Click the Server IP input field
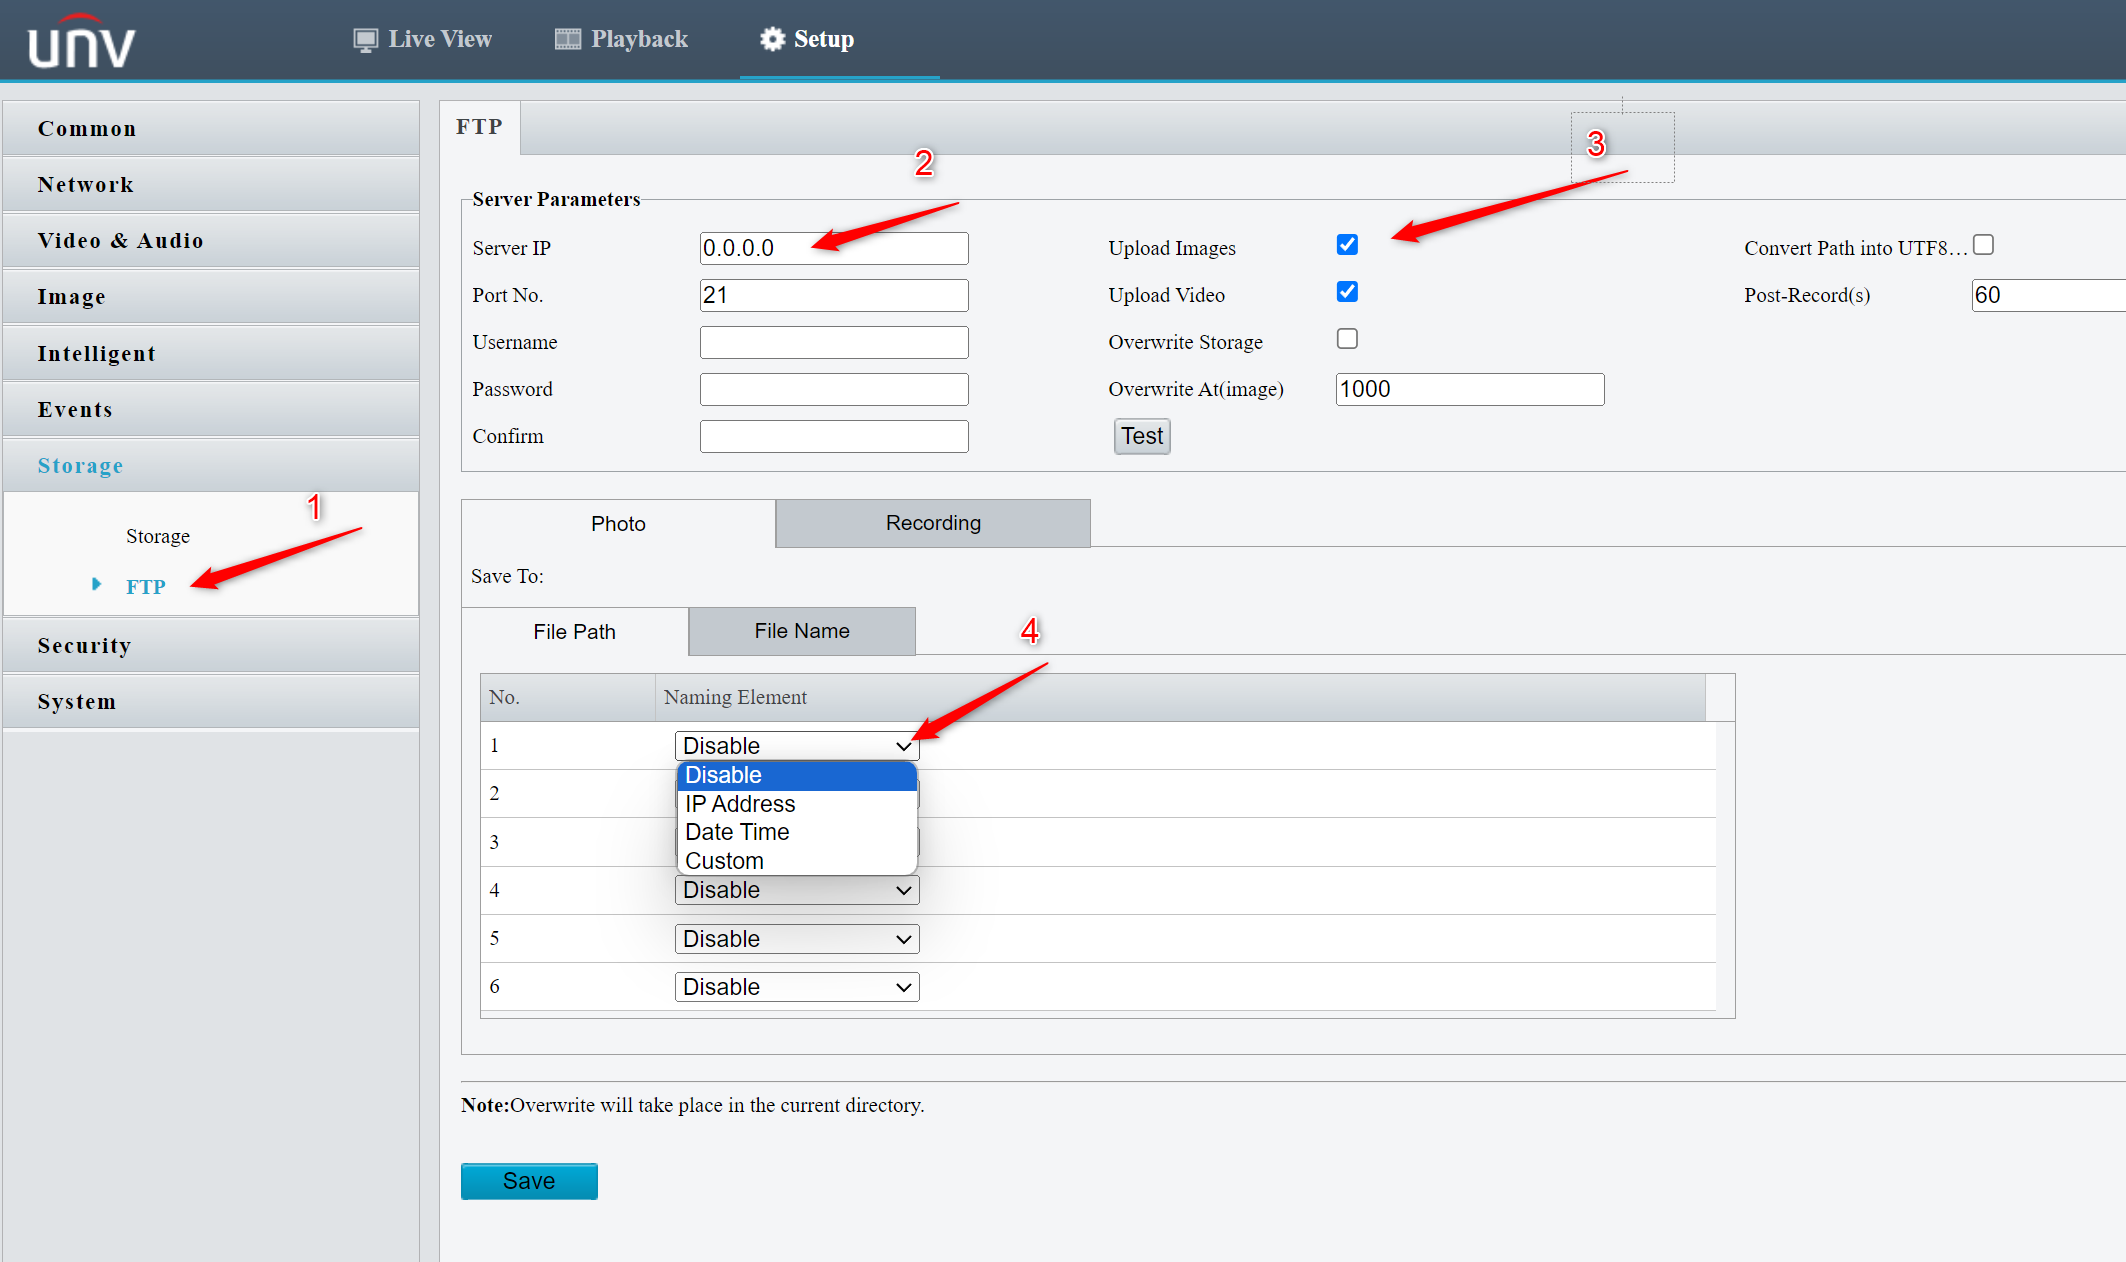This screenshot has height=1262, width=2126. pyautogui.click(x=834, y=248)
